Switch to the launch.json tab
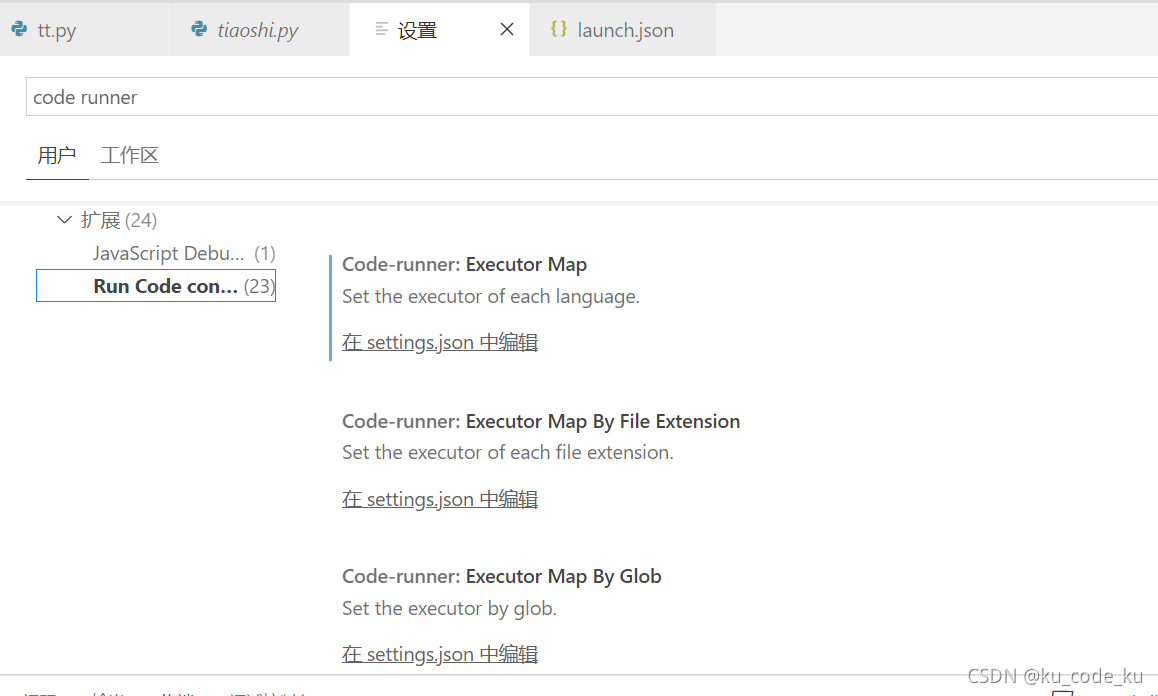Screen dimensions: 1158x696 (623, 30)
